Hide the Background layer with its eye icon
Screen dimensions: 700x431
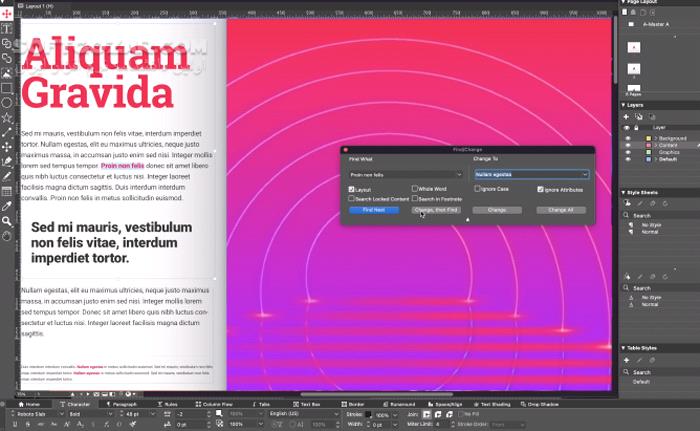(x=628, y=138)
